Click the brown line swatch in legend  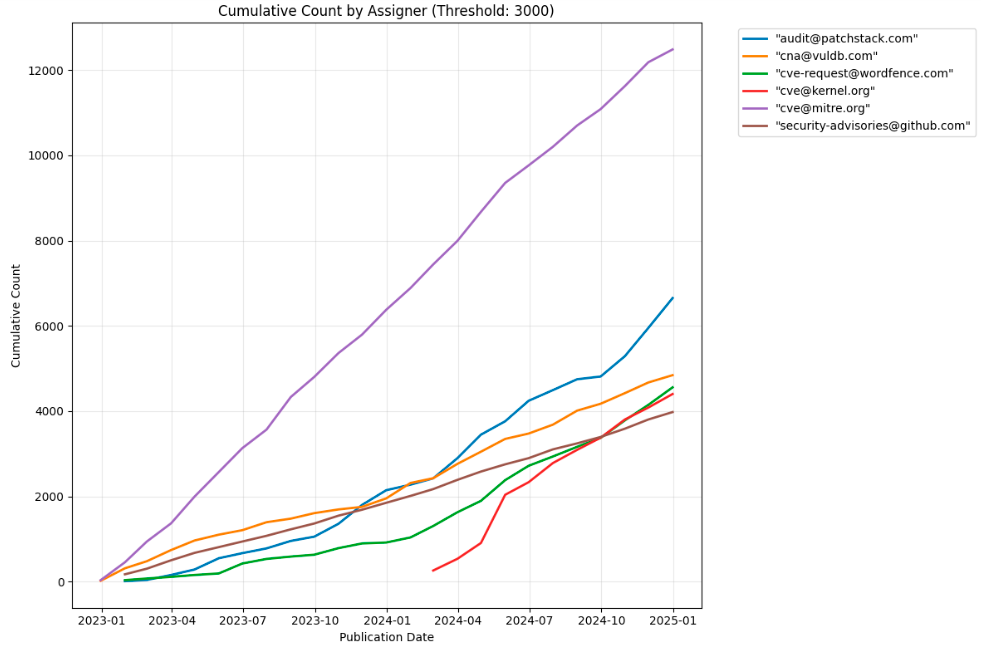tap(755, 126)
